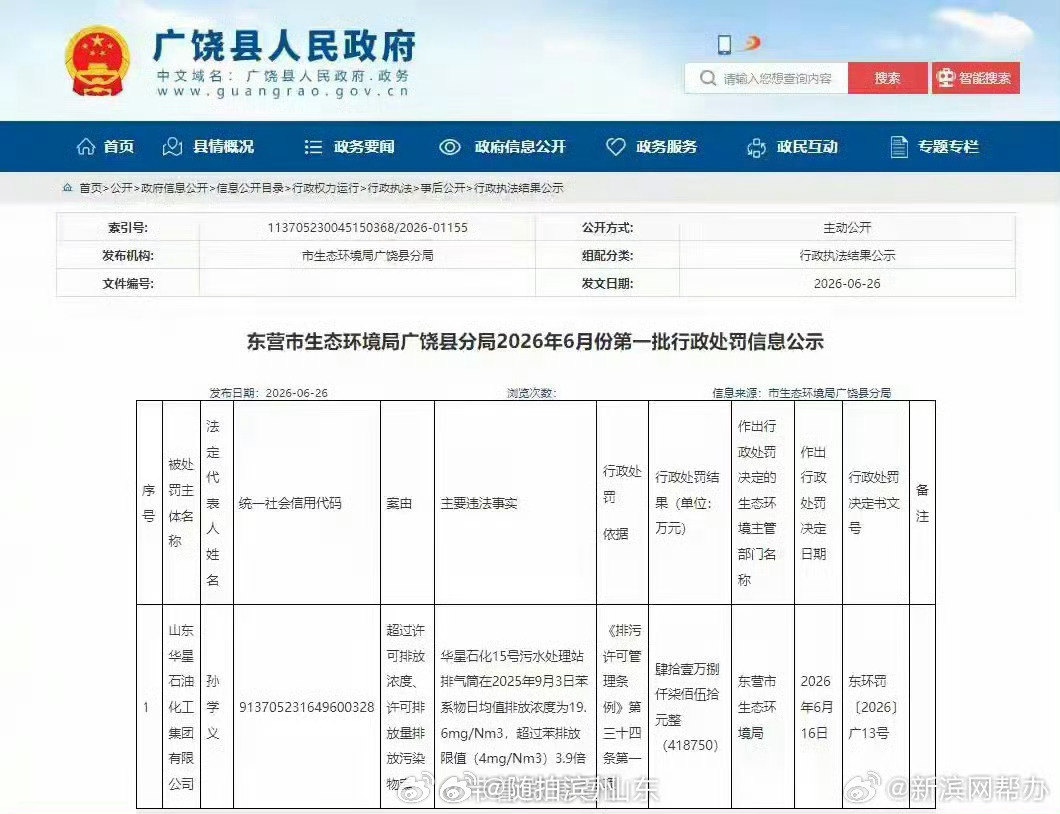
Task: Click 行政执法 breadcrumb link
Action: pos(390,188)
